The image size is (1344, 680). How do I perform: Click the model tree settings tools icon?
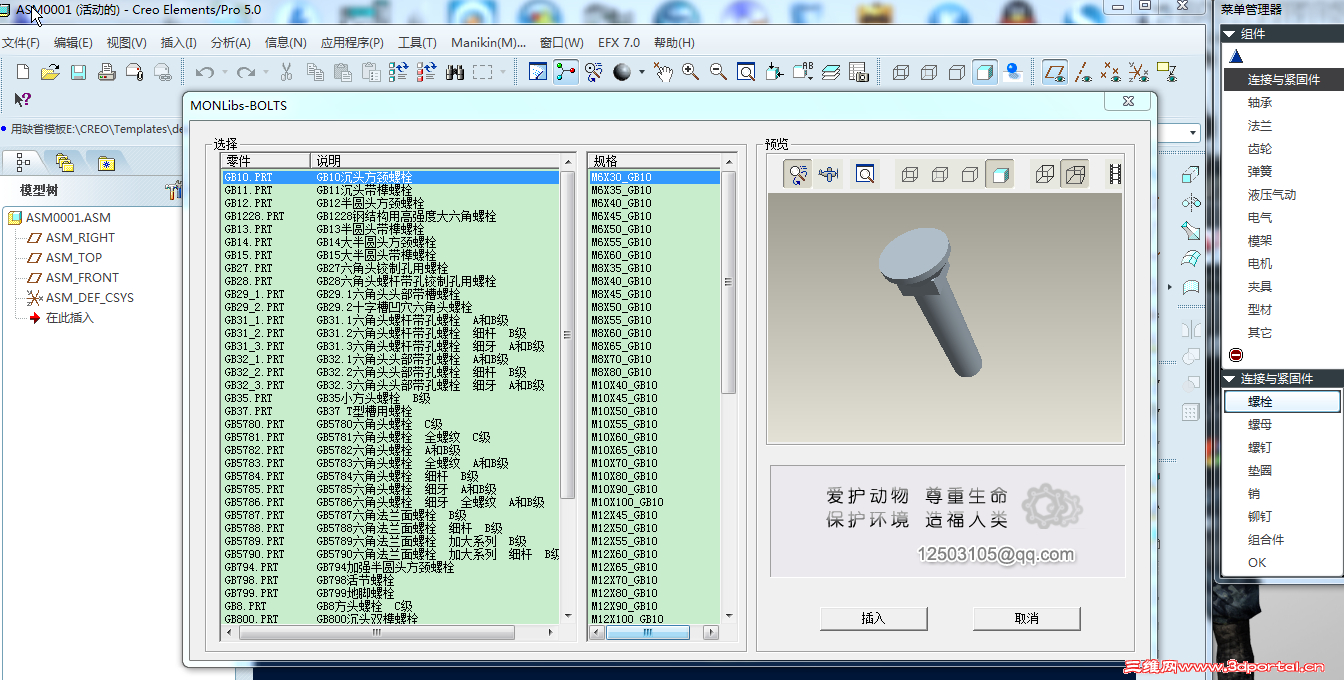point(173,190)
